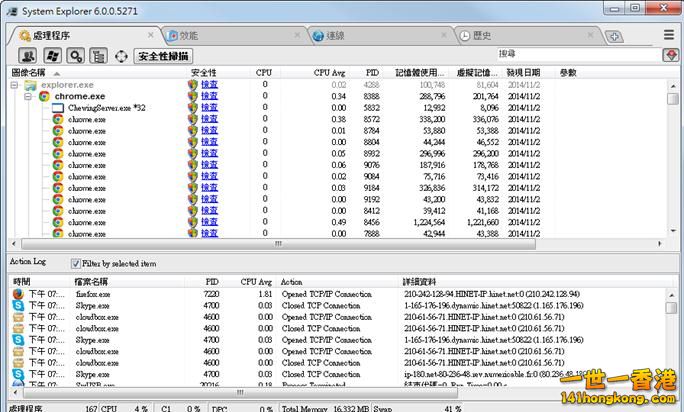This screenshot has height=412, width=684.
Task: Collapse the explorer.exe tree node
Action: click(15, 85)
